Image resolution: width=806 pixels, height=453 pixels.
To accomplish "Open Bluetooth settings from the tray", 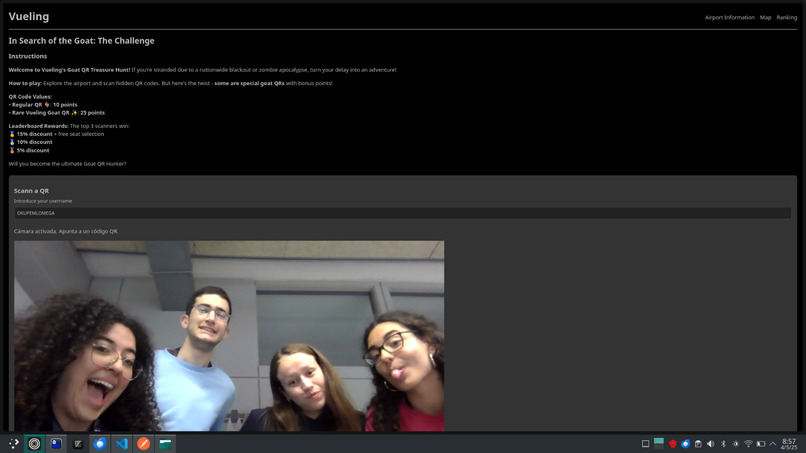I will pos(723,444).
